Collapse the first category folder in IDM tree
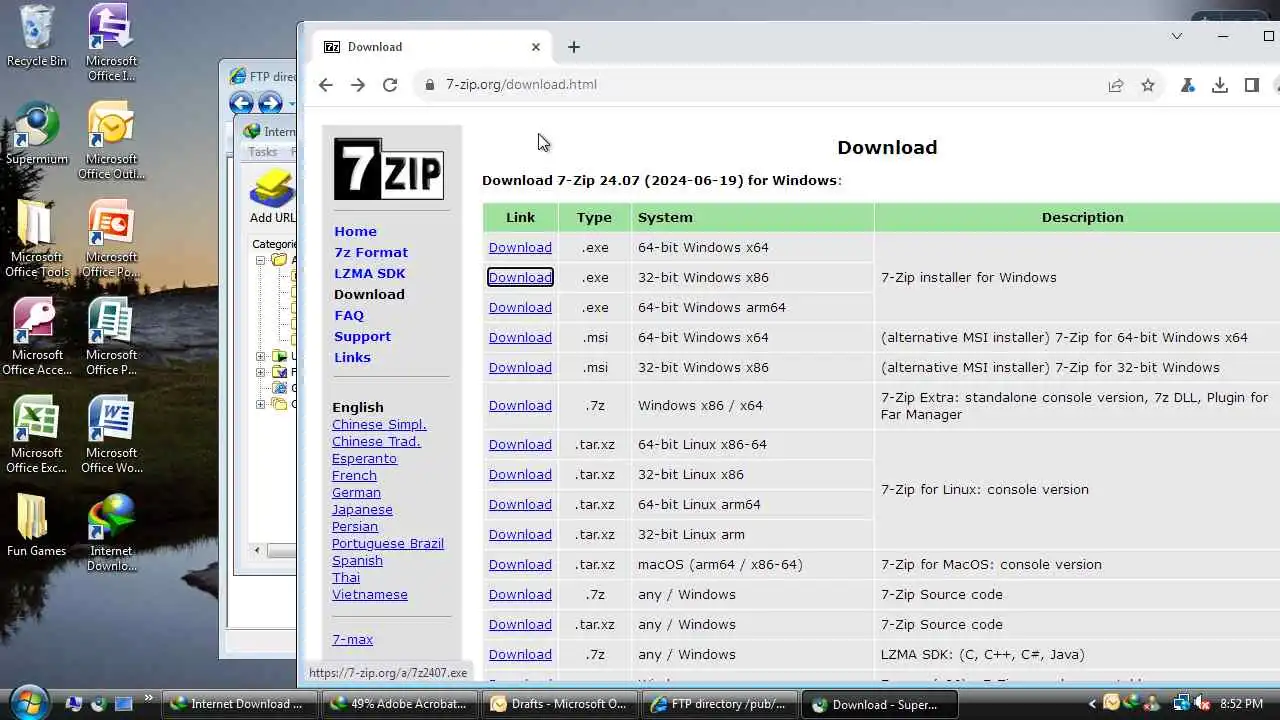 tap(260, 260)
